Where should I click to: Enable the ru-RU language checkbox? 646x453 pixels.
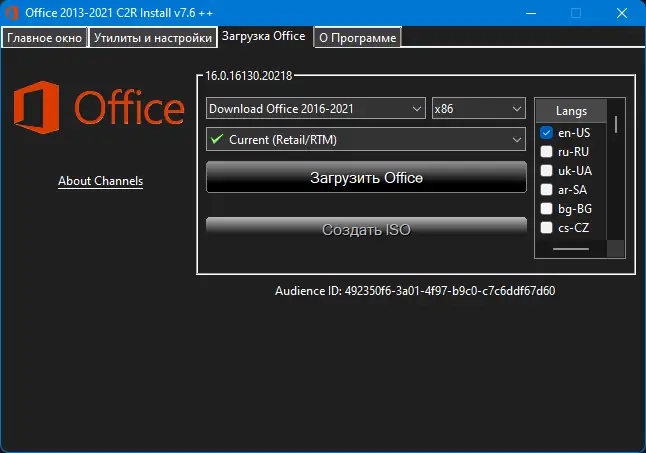point(546,152)
